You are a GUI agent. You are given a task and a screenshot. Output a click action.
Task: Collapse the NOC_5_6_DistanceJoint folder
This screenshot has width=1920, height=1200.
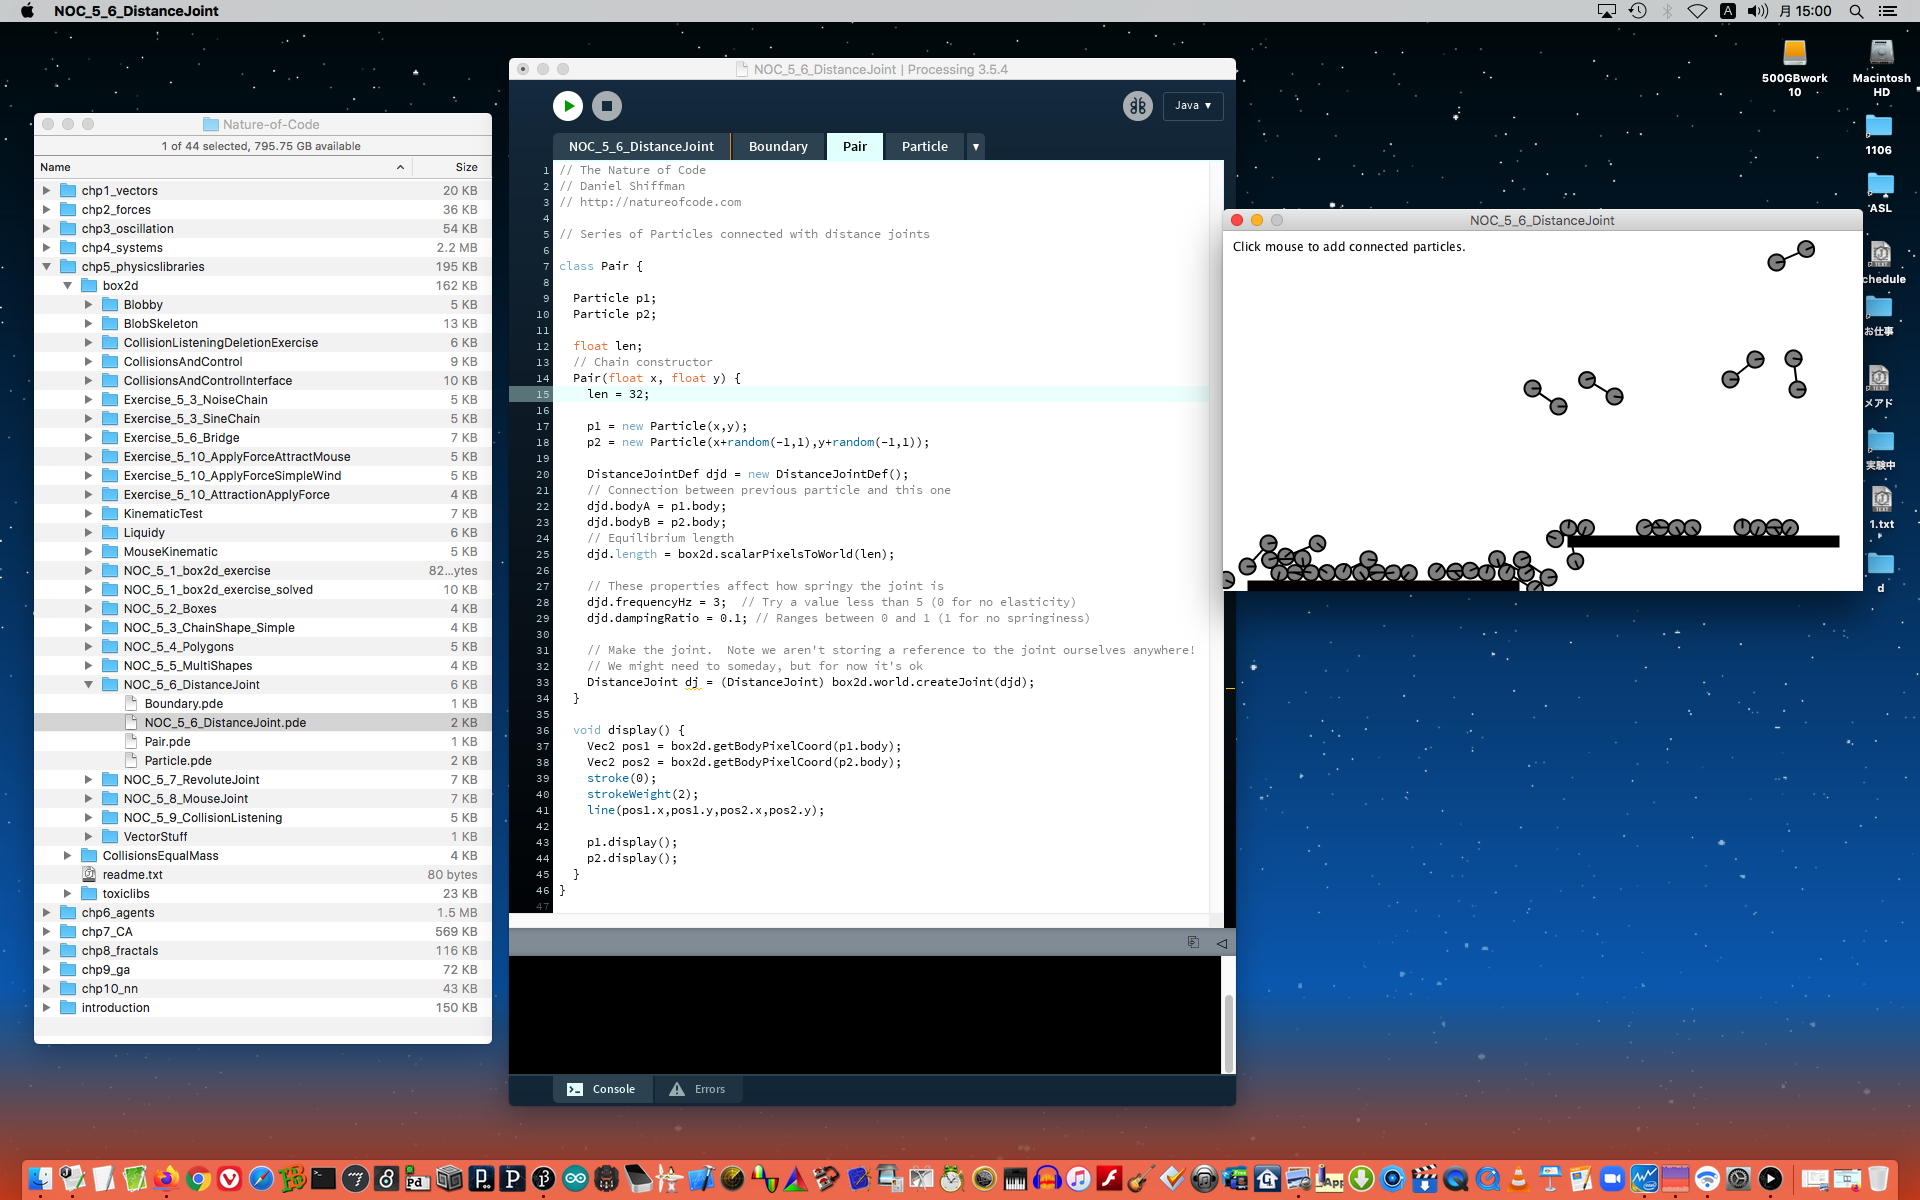[x=89, y=685]
